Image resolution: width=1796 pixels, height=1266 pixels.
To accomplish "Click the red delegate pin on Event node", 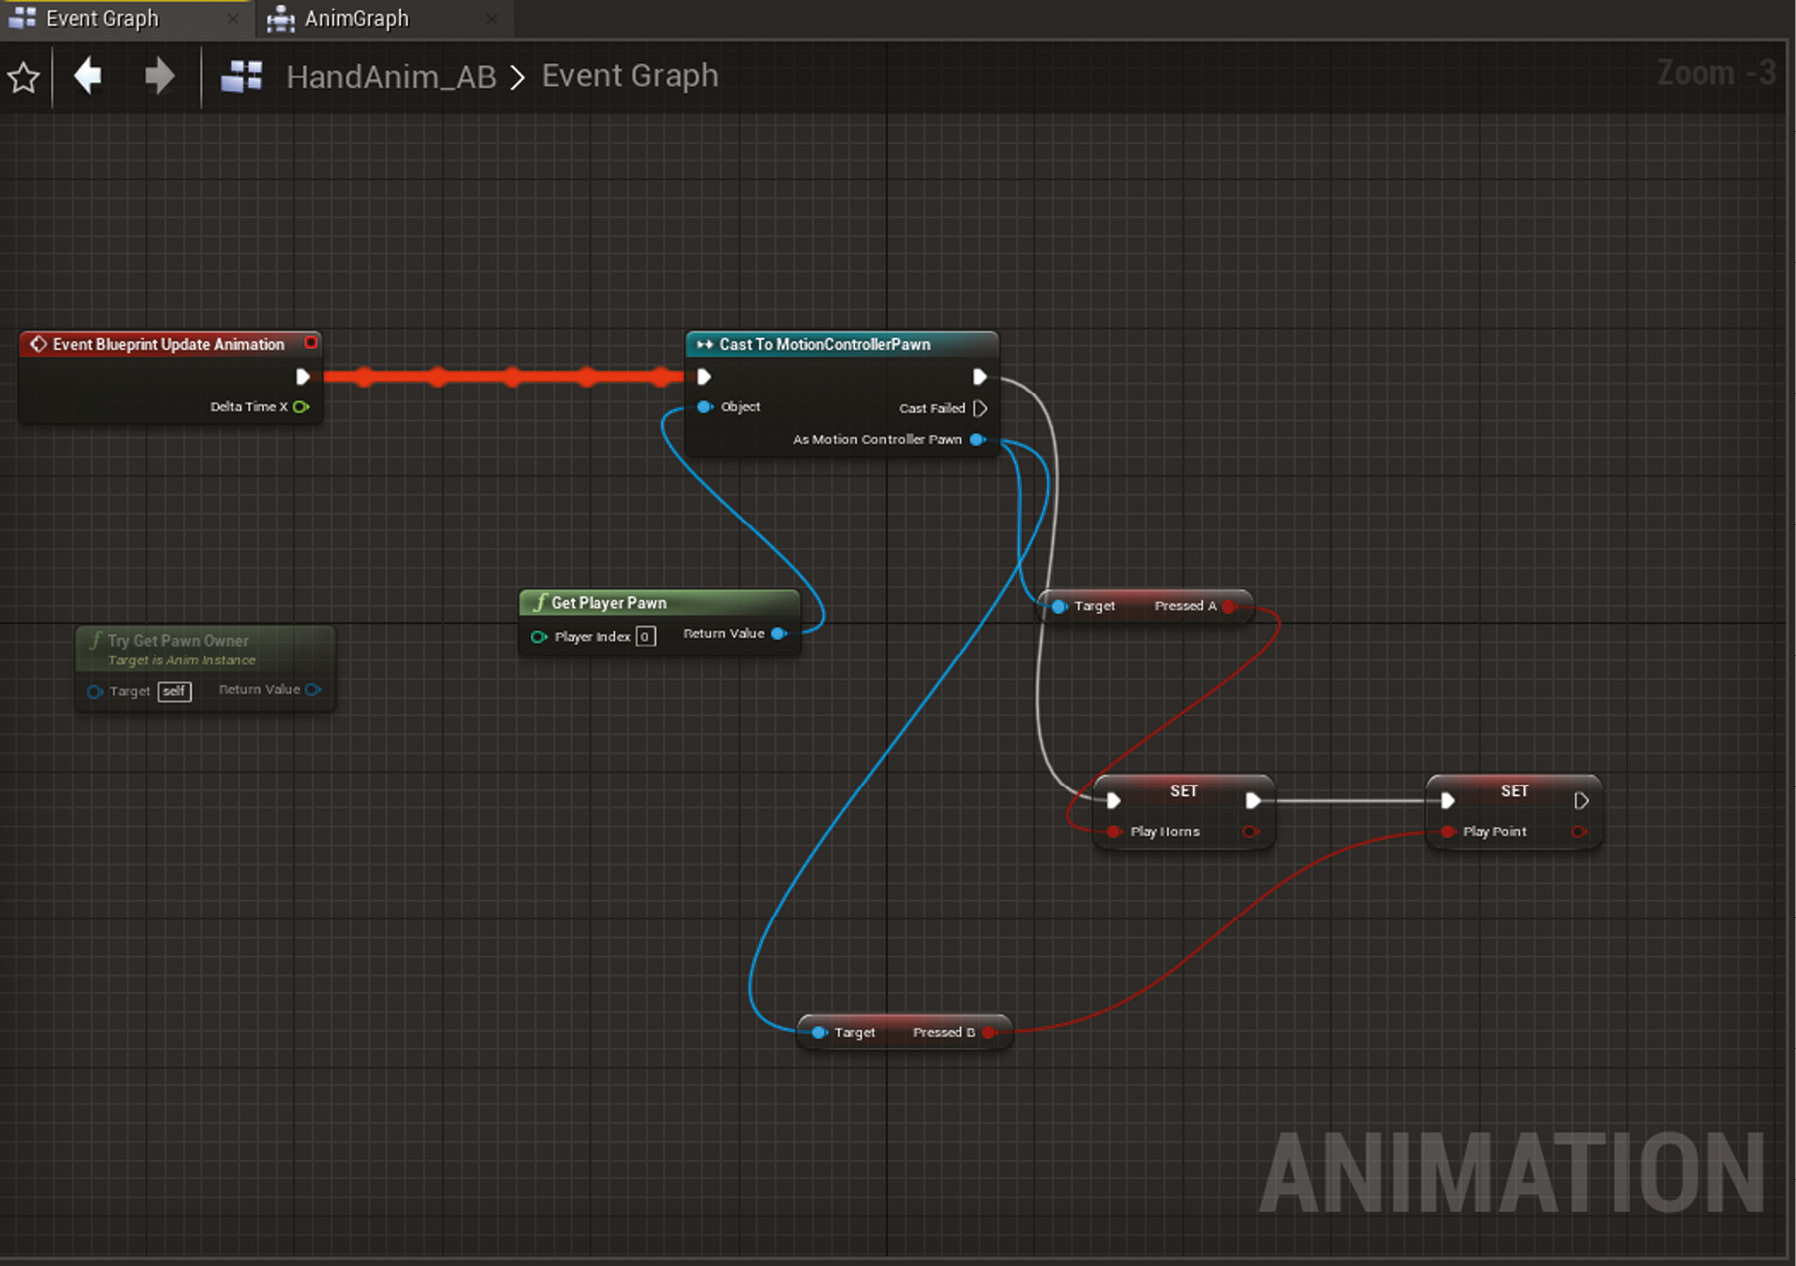I will pos(311,343).
